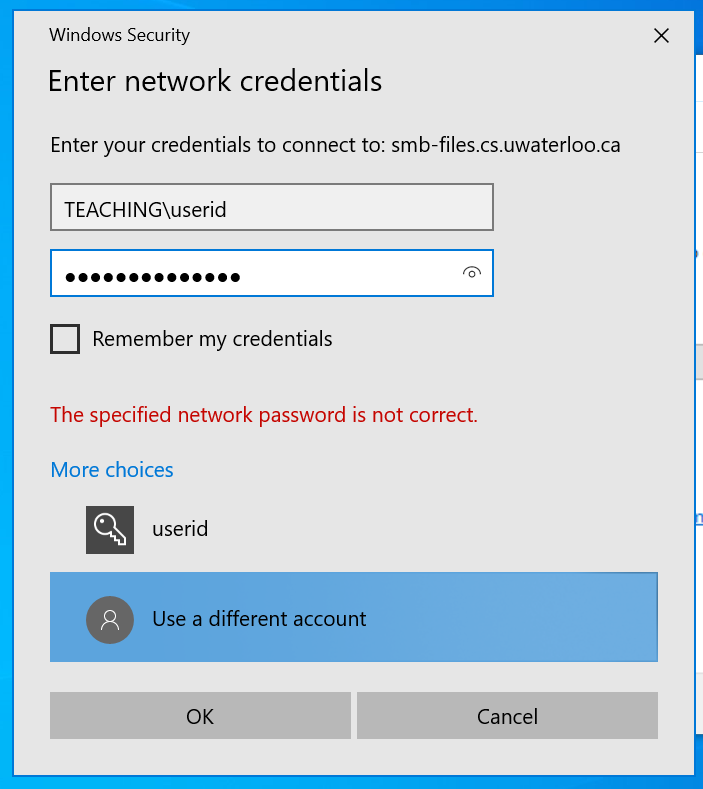703x789 pixels.
Task: Click the 'Enter your credentials to connect to' text
Action: (x=217, y=145)
